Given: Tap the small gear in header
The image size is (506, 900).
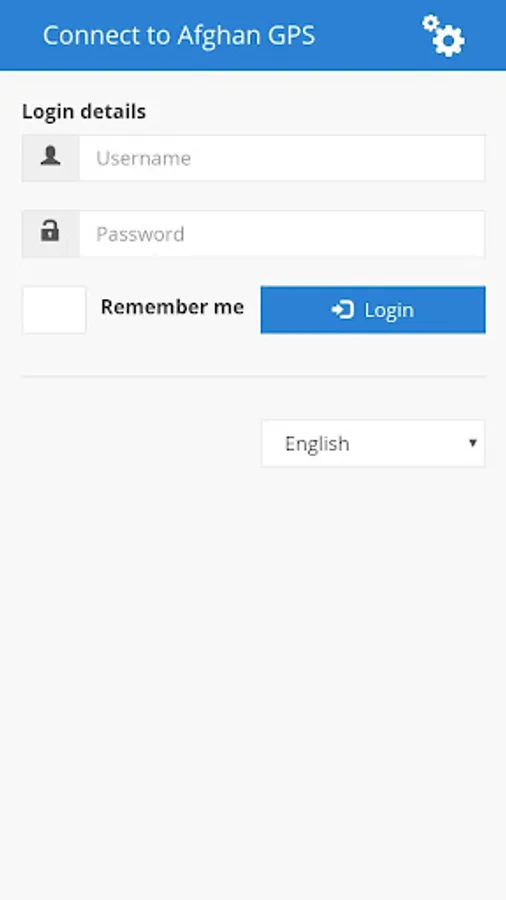Looking at the screenshot, I should pyautogui.click(x=430, y=23).
